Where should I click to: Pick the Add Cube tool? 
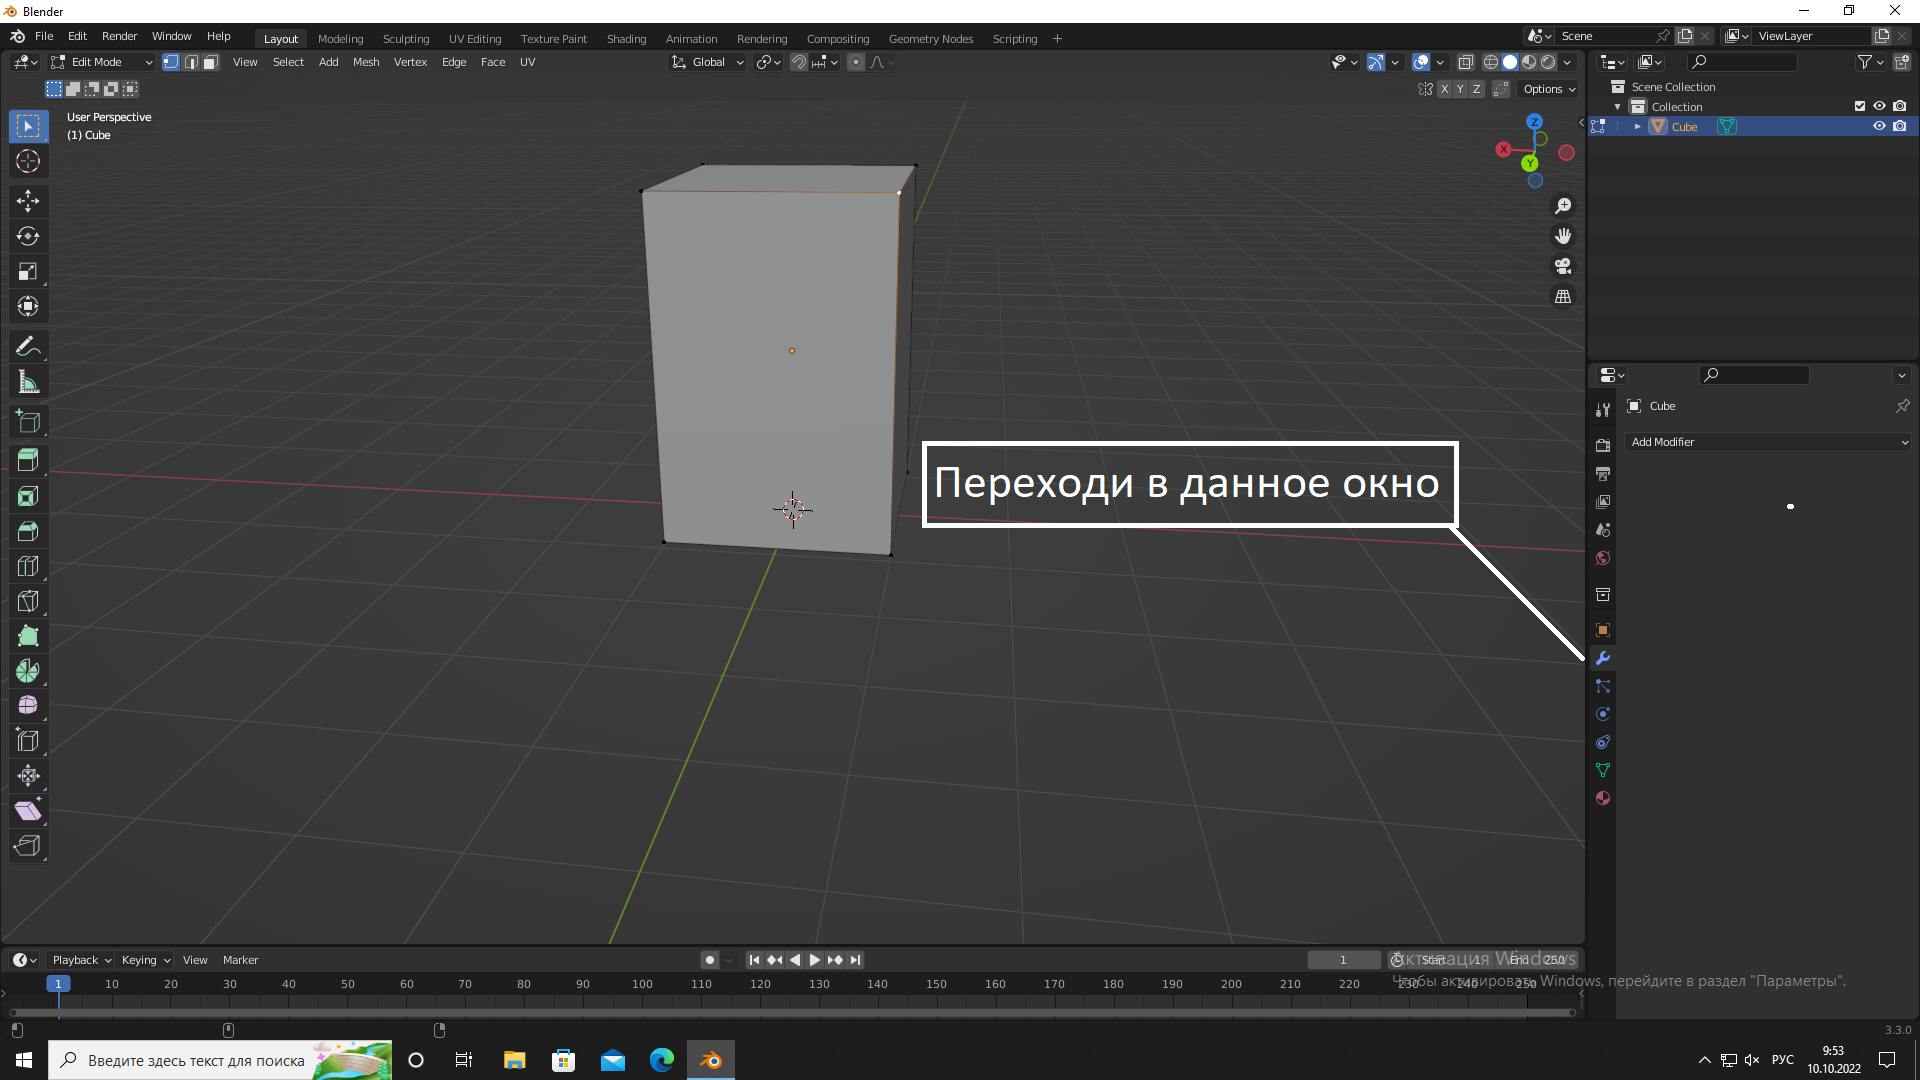pyautogui.click(x=28, y=422)
